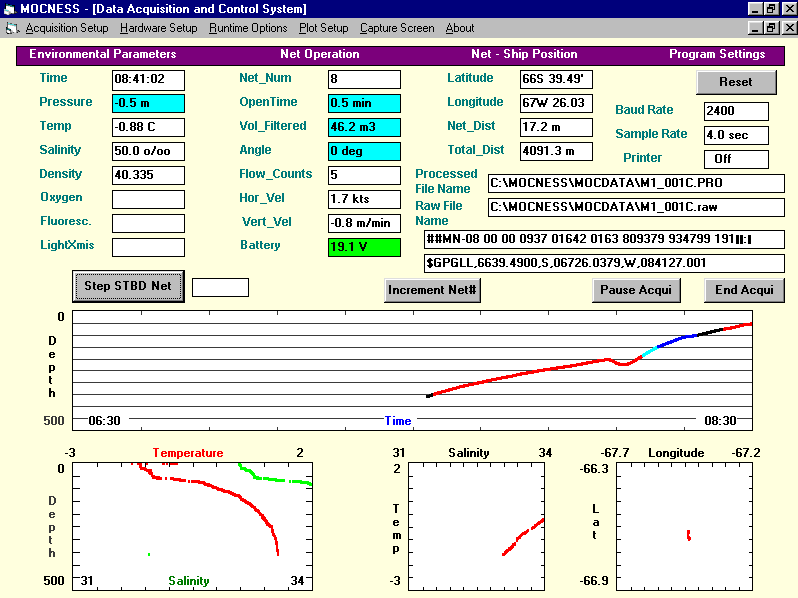Click the $GPGLL GPS string field
The height and width of the screenshot is (598, 798).
click(x=604, y=263)
